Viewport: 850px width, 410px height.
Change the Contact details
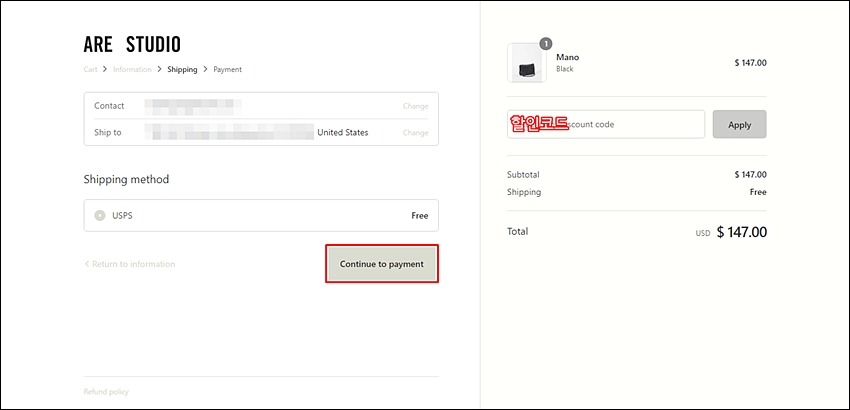coord(415,106)
